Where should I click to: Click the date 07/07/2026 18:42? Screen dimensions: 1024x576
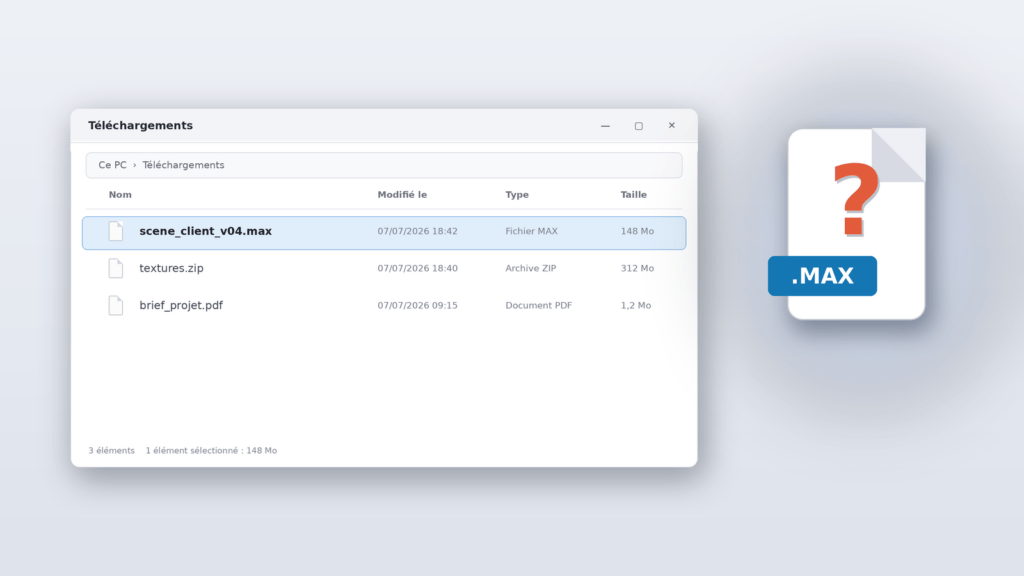[x=417, y=231]
